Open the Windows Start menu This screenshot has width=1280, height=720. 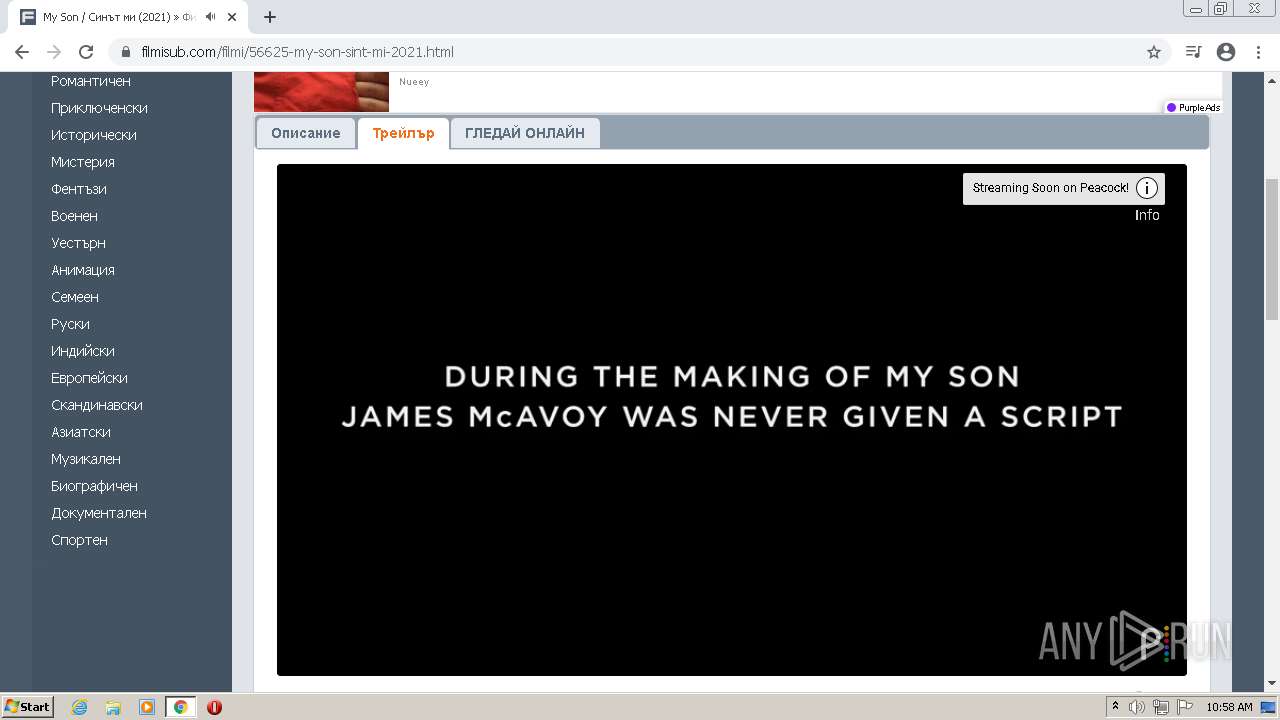point(28,707)
